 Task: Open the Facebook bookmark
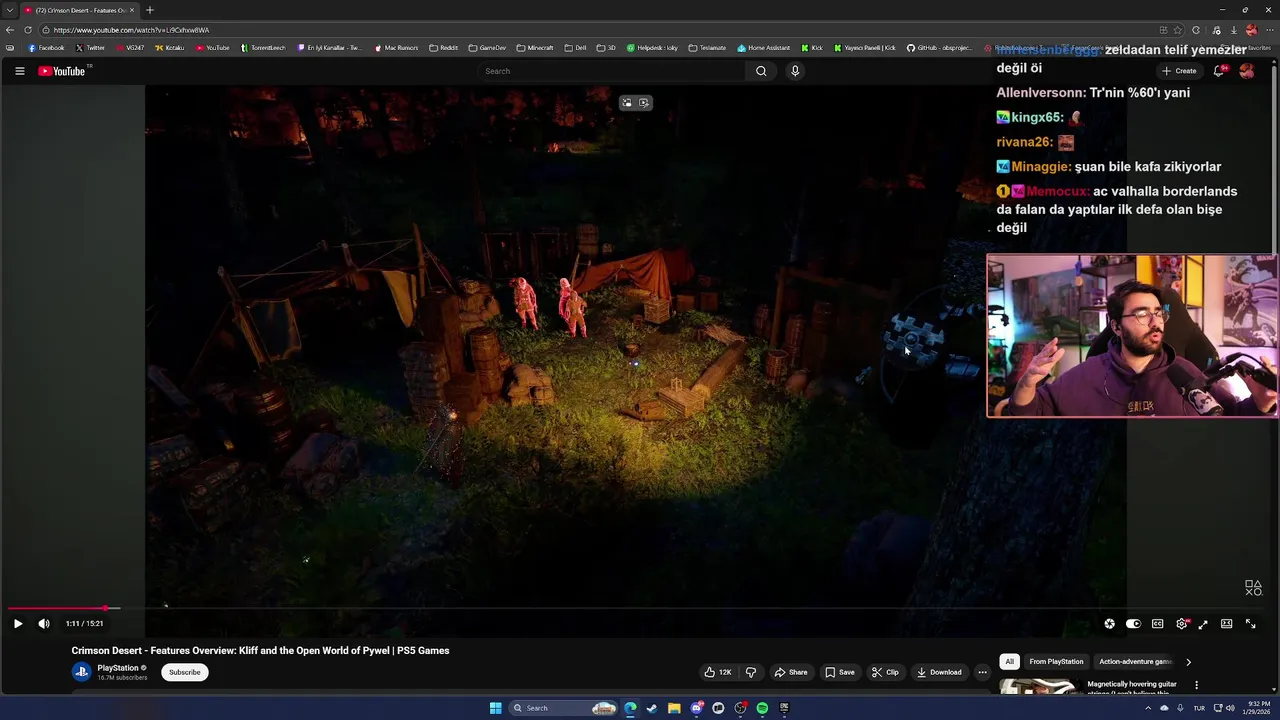coord(46,48)
